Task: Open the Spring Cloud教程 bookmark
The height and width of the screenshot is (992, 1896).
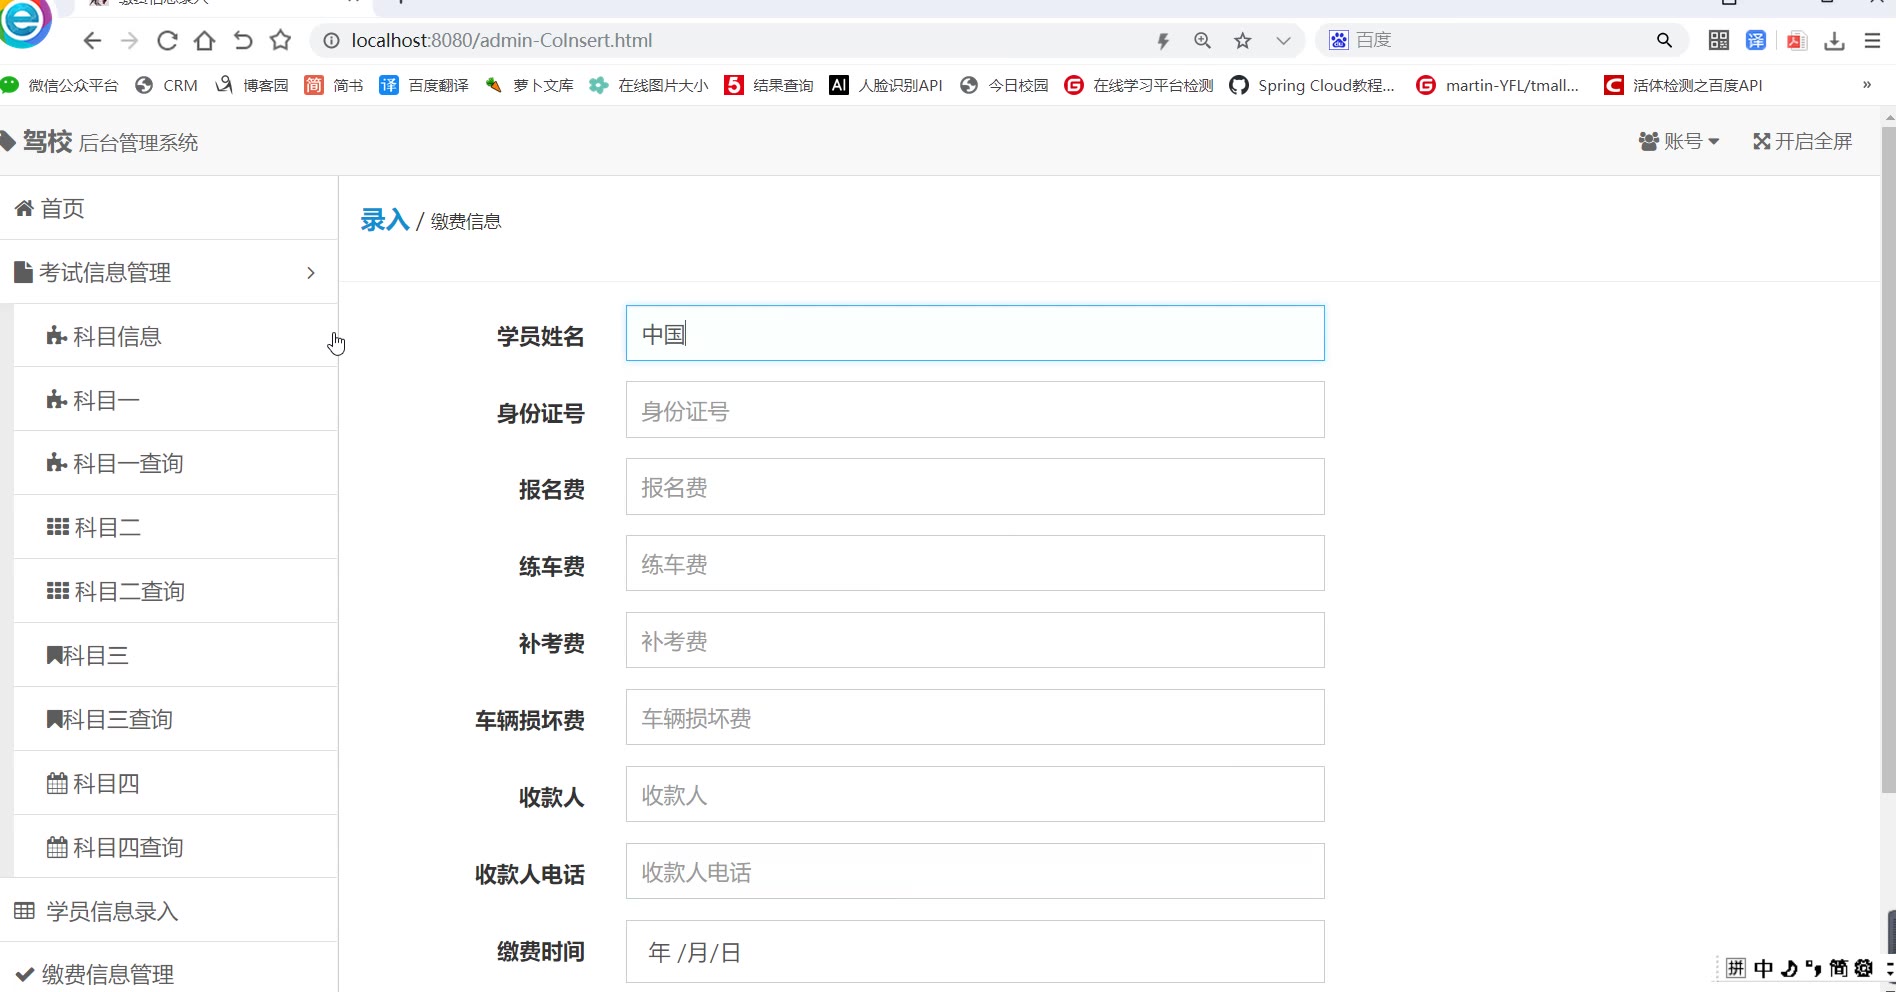Action: [1312, 86]
